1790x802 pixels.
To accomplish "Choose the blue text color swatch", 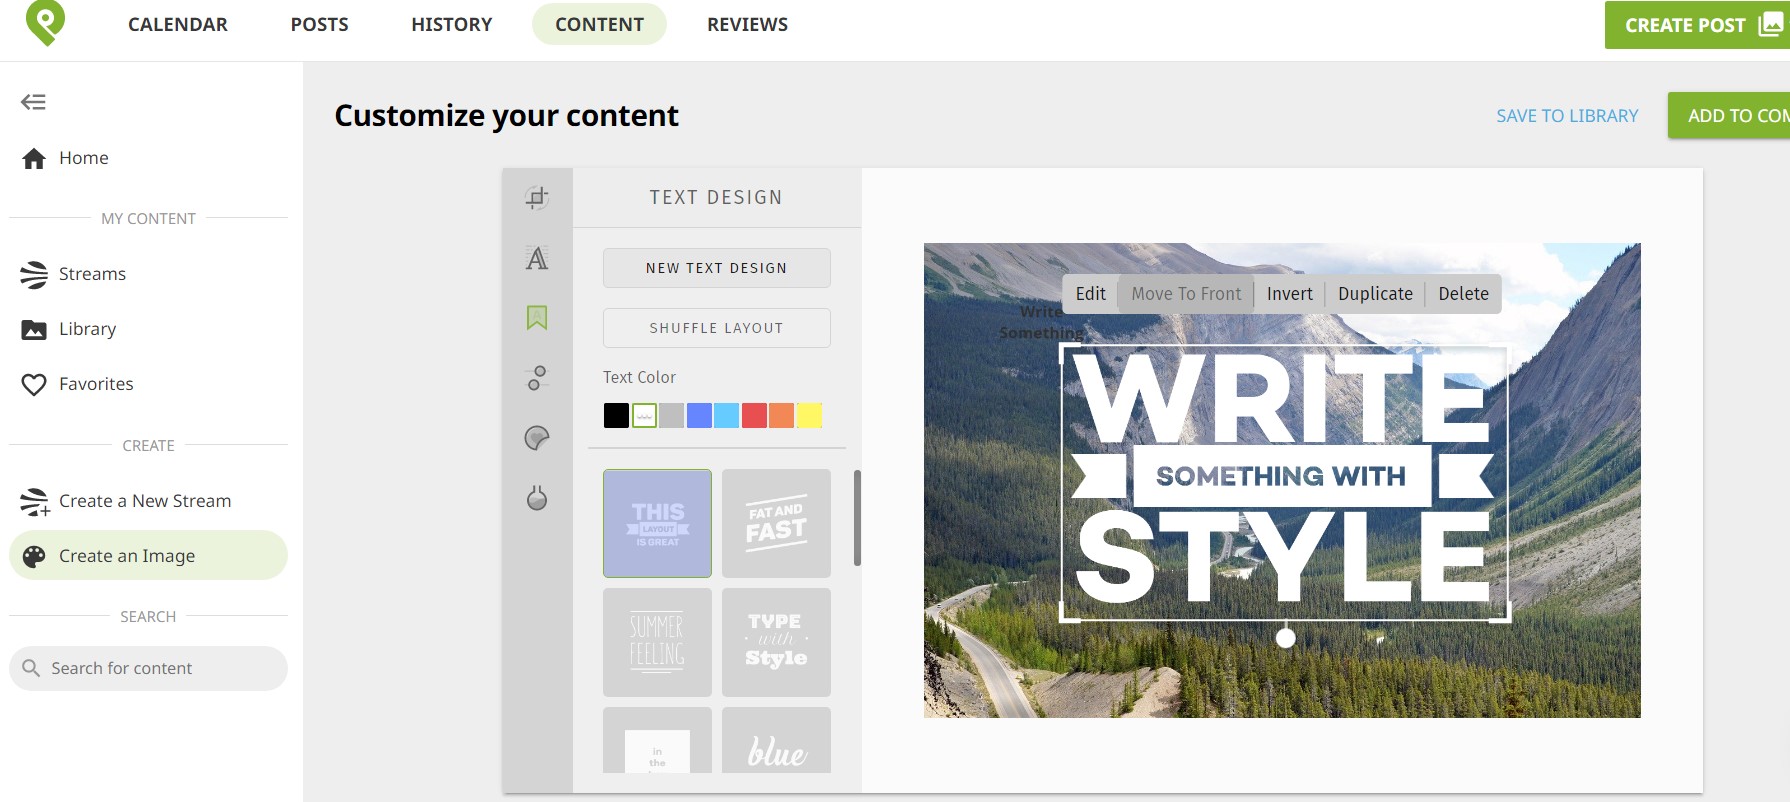I will tap(699, 415).
